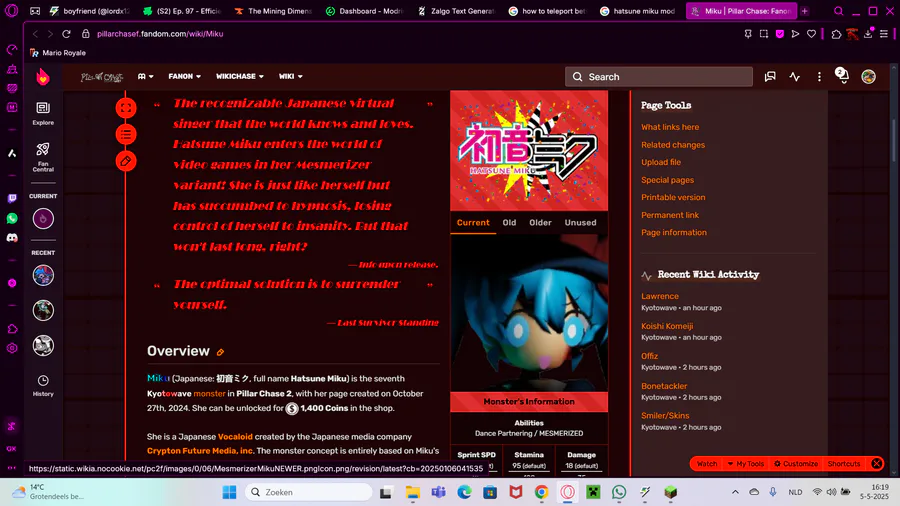The width and height of the screenshot is (900, 506).
Task: Open the Related changes link
Action: coord(673,145)
